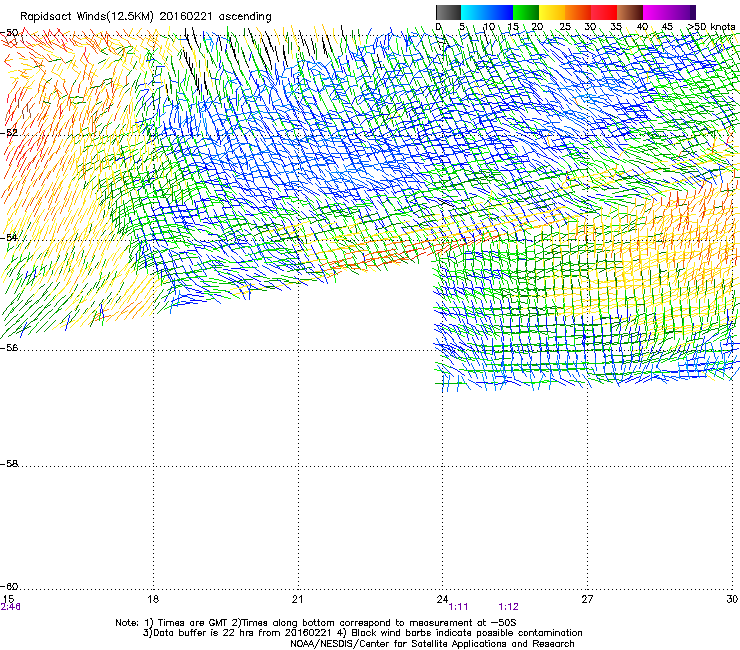This screenshot has width=740, height=650.
Task: Click the '45' legend scale label
Action: (x=667, y=27)
